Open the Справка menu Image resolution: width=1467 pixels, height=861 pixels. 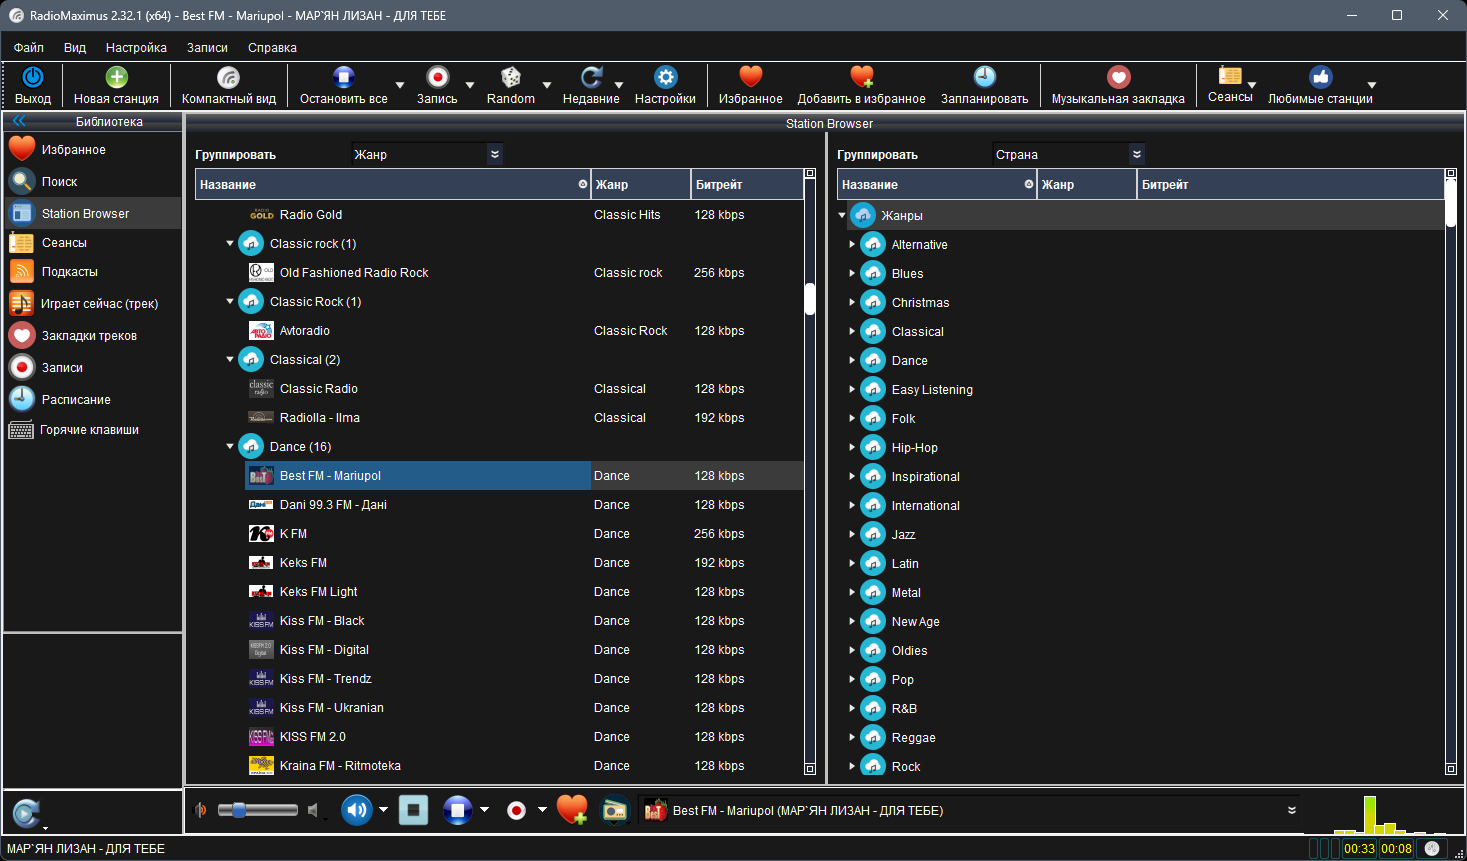click(x=272, y=47)
